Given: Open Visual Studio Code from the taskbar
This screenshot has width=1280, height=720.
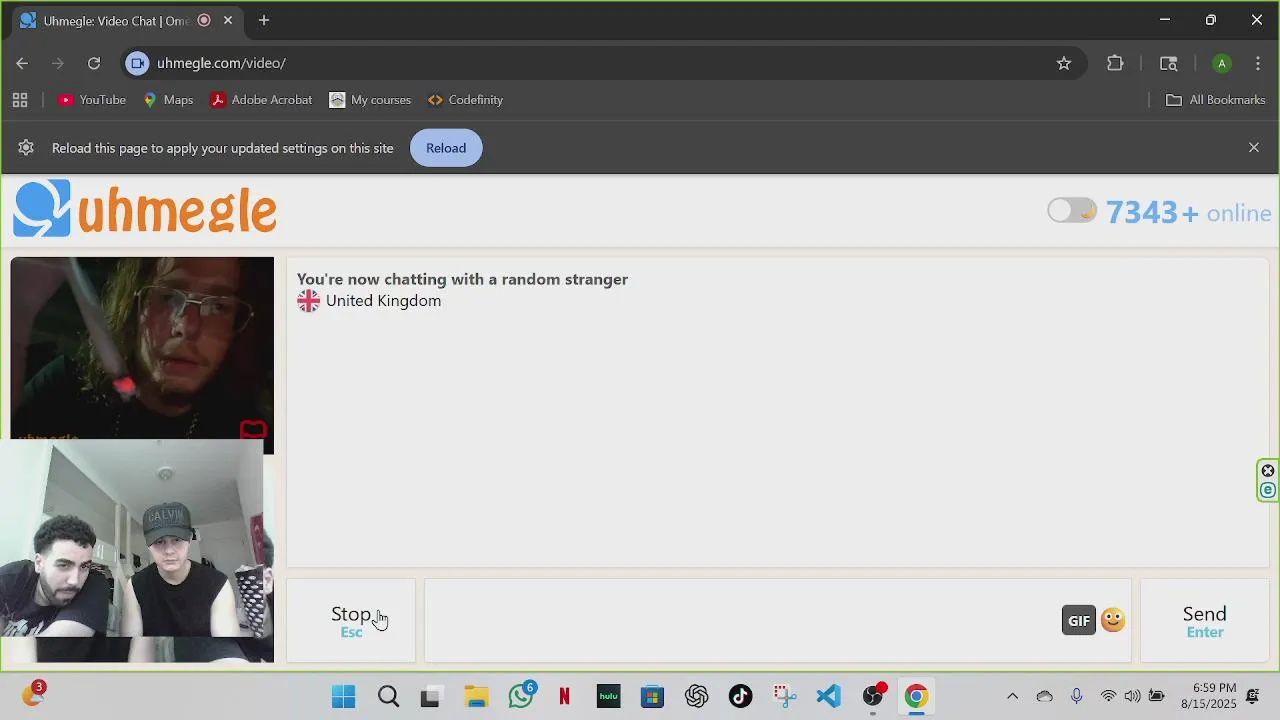Looking at the screenshot, I should (x=828, y=696).
